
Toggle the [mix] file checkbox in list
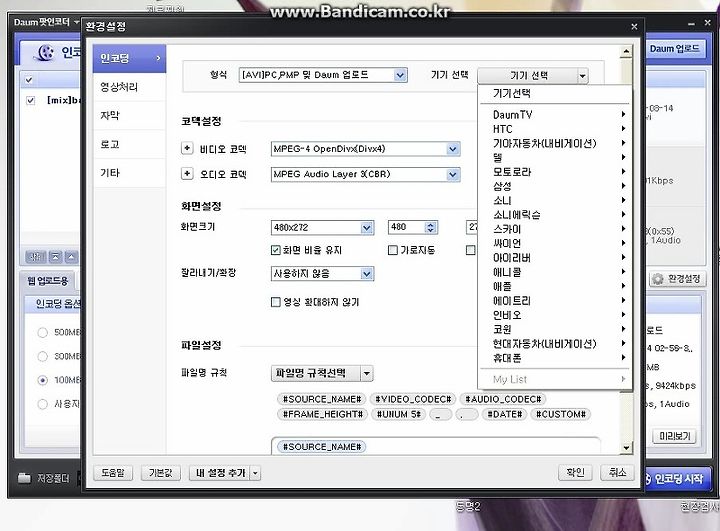point(30,100)
